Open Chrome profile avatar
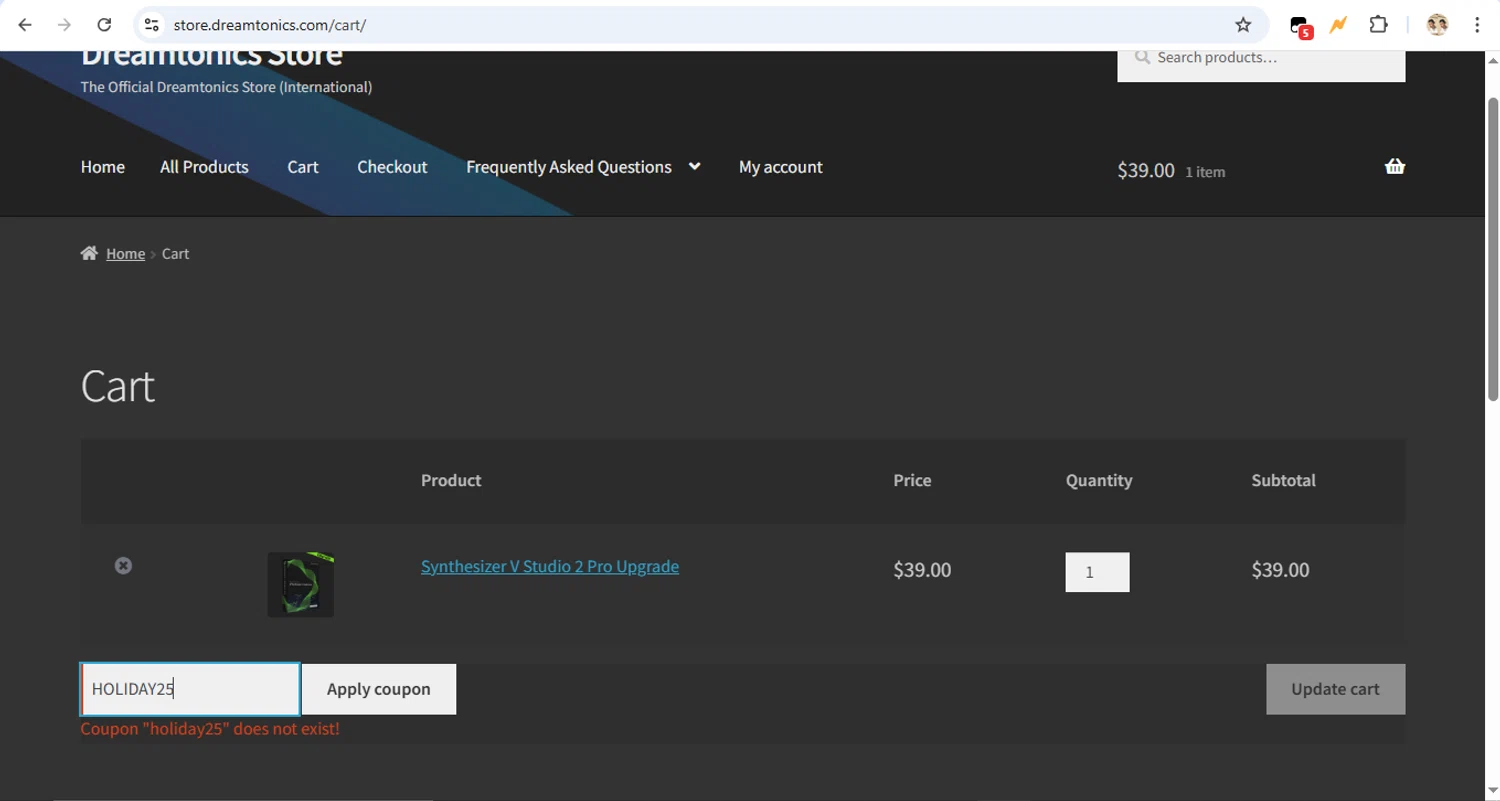 pos(1437,25)
